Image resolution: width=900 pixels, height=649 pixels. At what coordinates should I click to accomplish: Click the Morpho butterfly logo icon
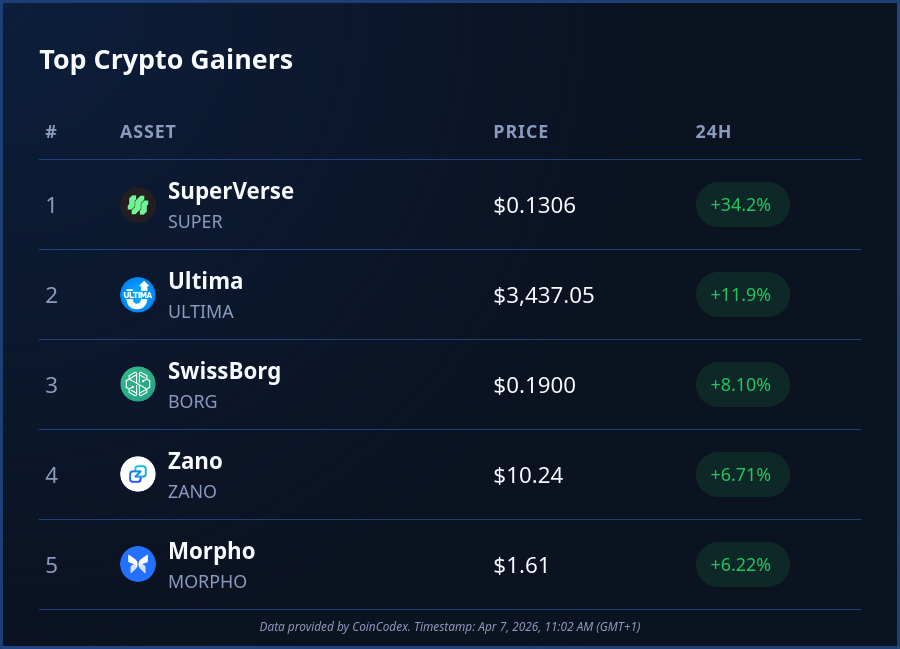coord(138,565)
